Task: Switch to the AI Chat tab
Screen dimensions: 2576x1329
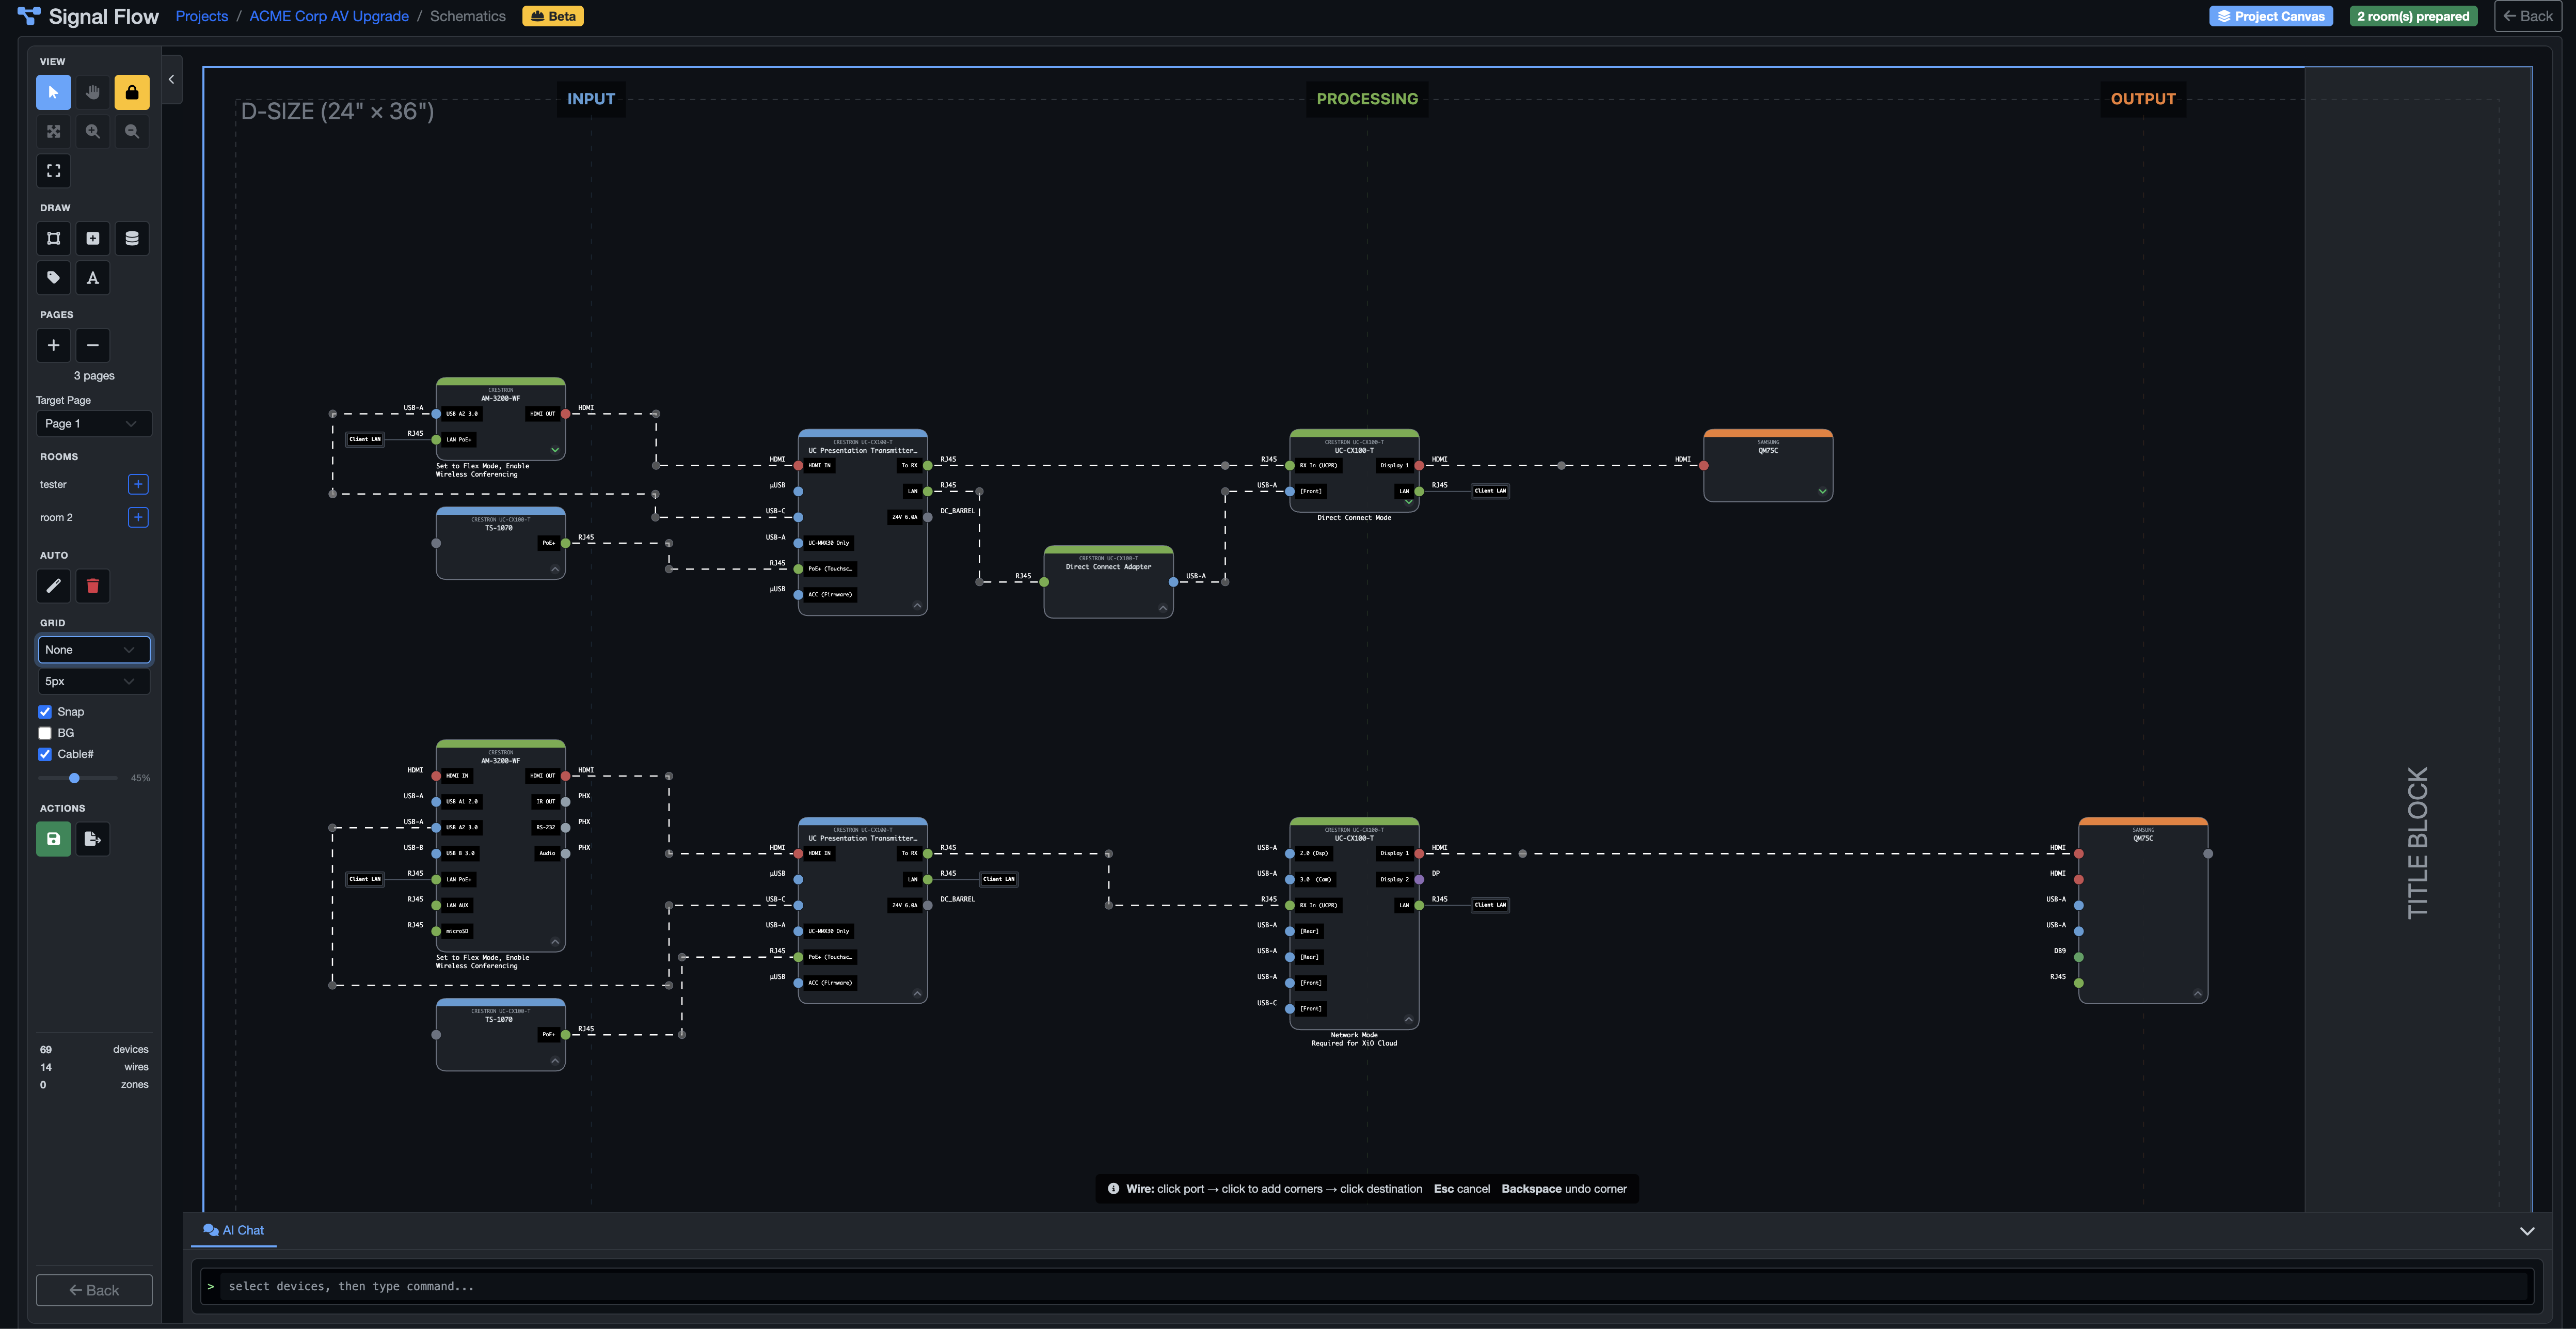Action: click(x=234, y=1230)
